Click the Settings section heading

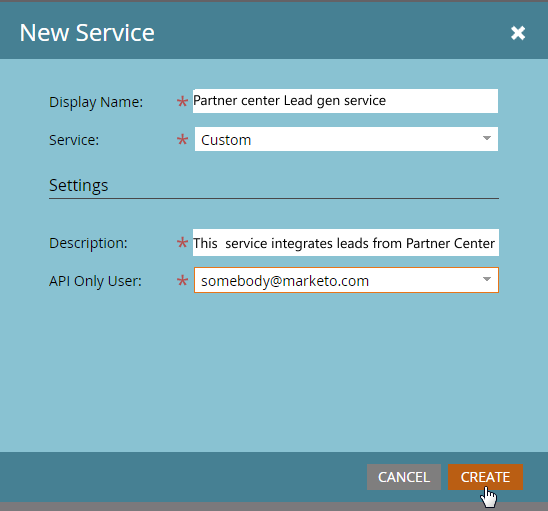pos(79,185)
